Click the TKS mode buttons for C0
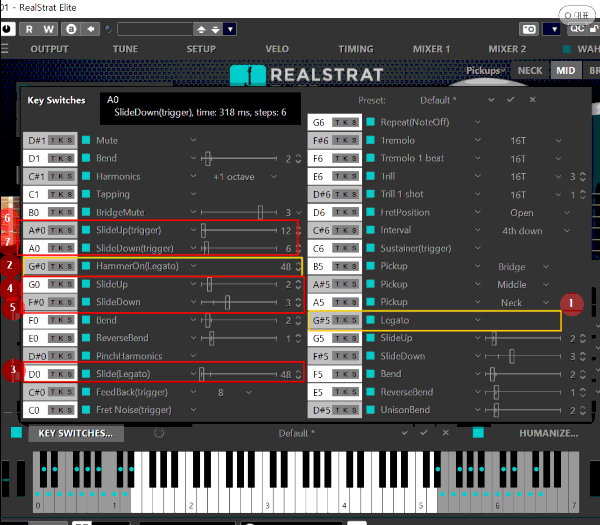The height and width of the screenshot is (525, 600). point(60,410)
